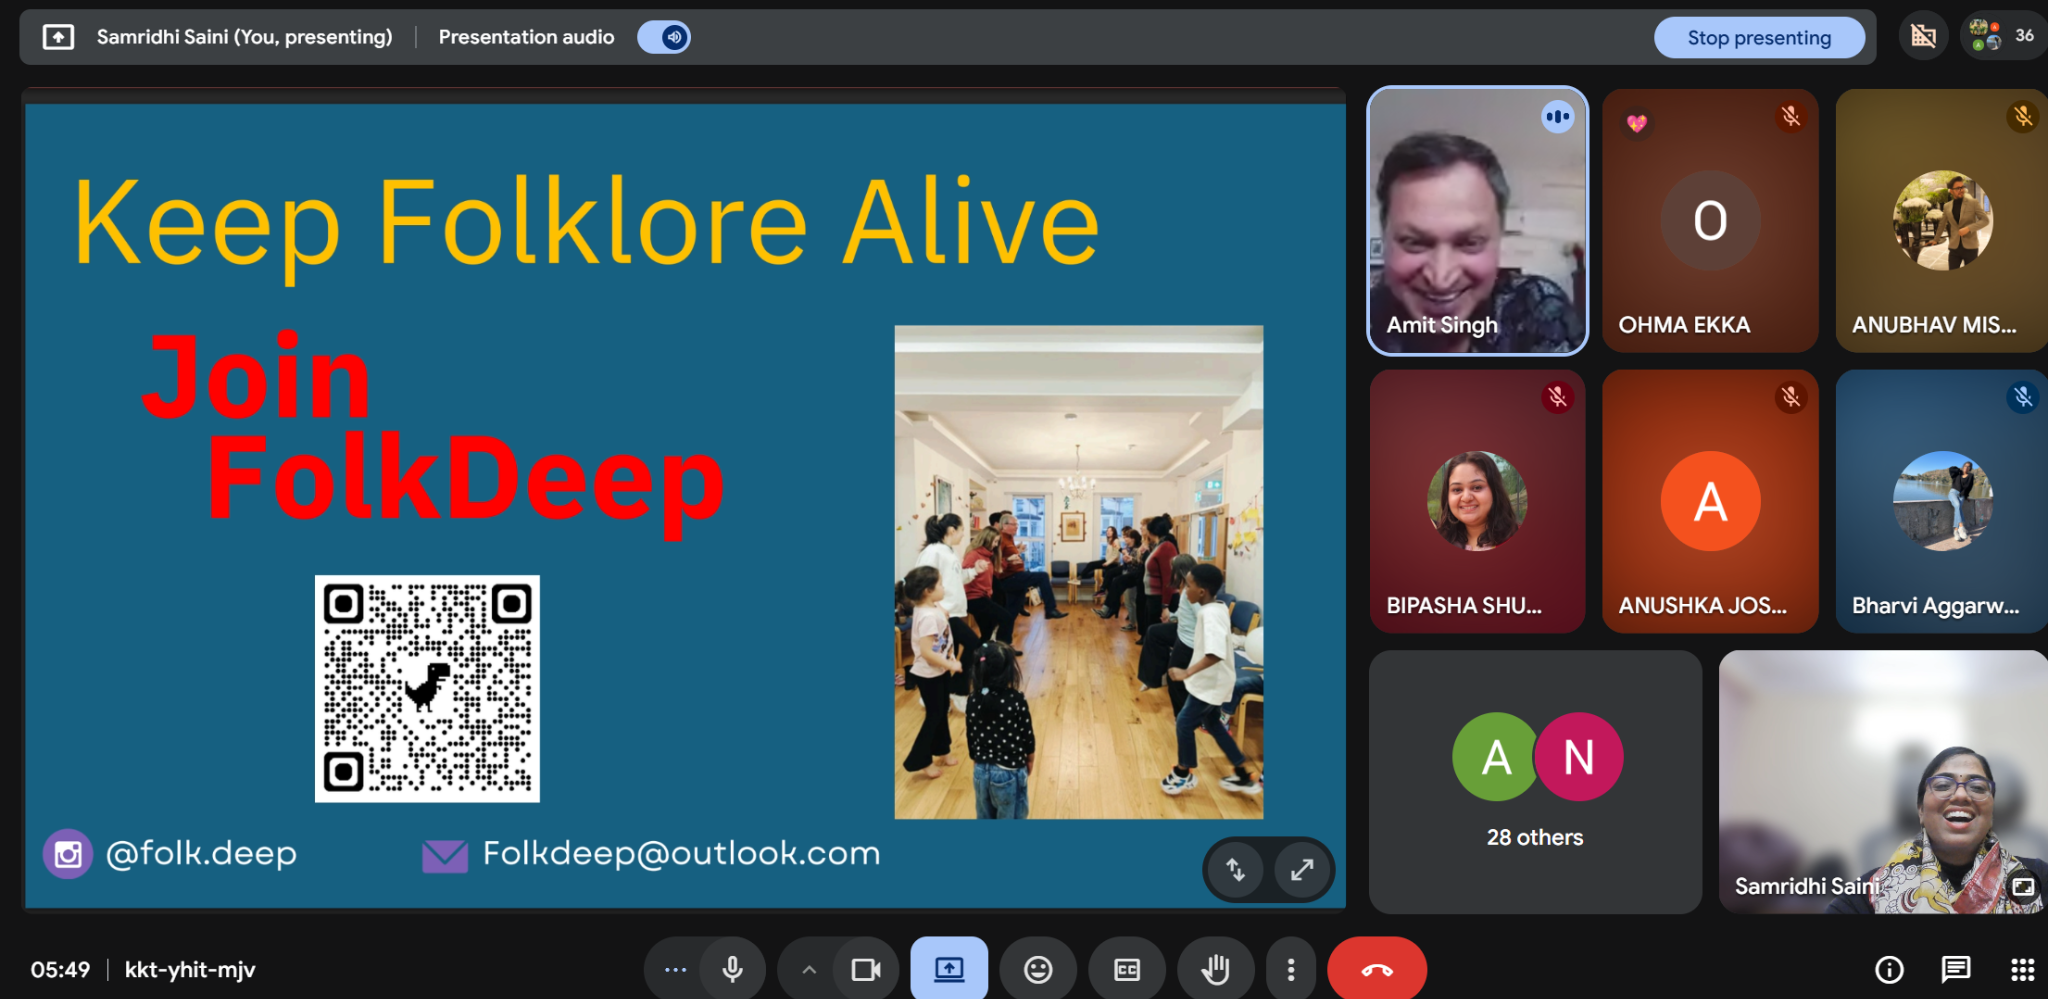
Task: Toggle the camera on or off
Action: pos(866,969)
